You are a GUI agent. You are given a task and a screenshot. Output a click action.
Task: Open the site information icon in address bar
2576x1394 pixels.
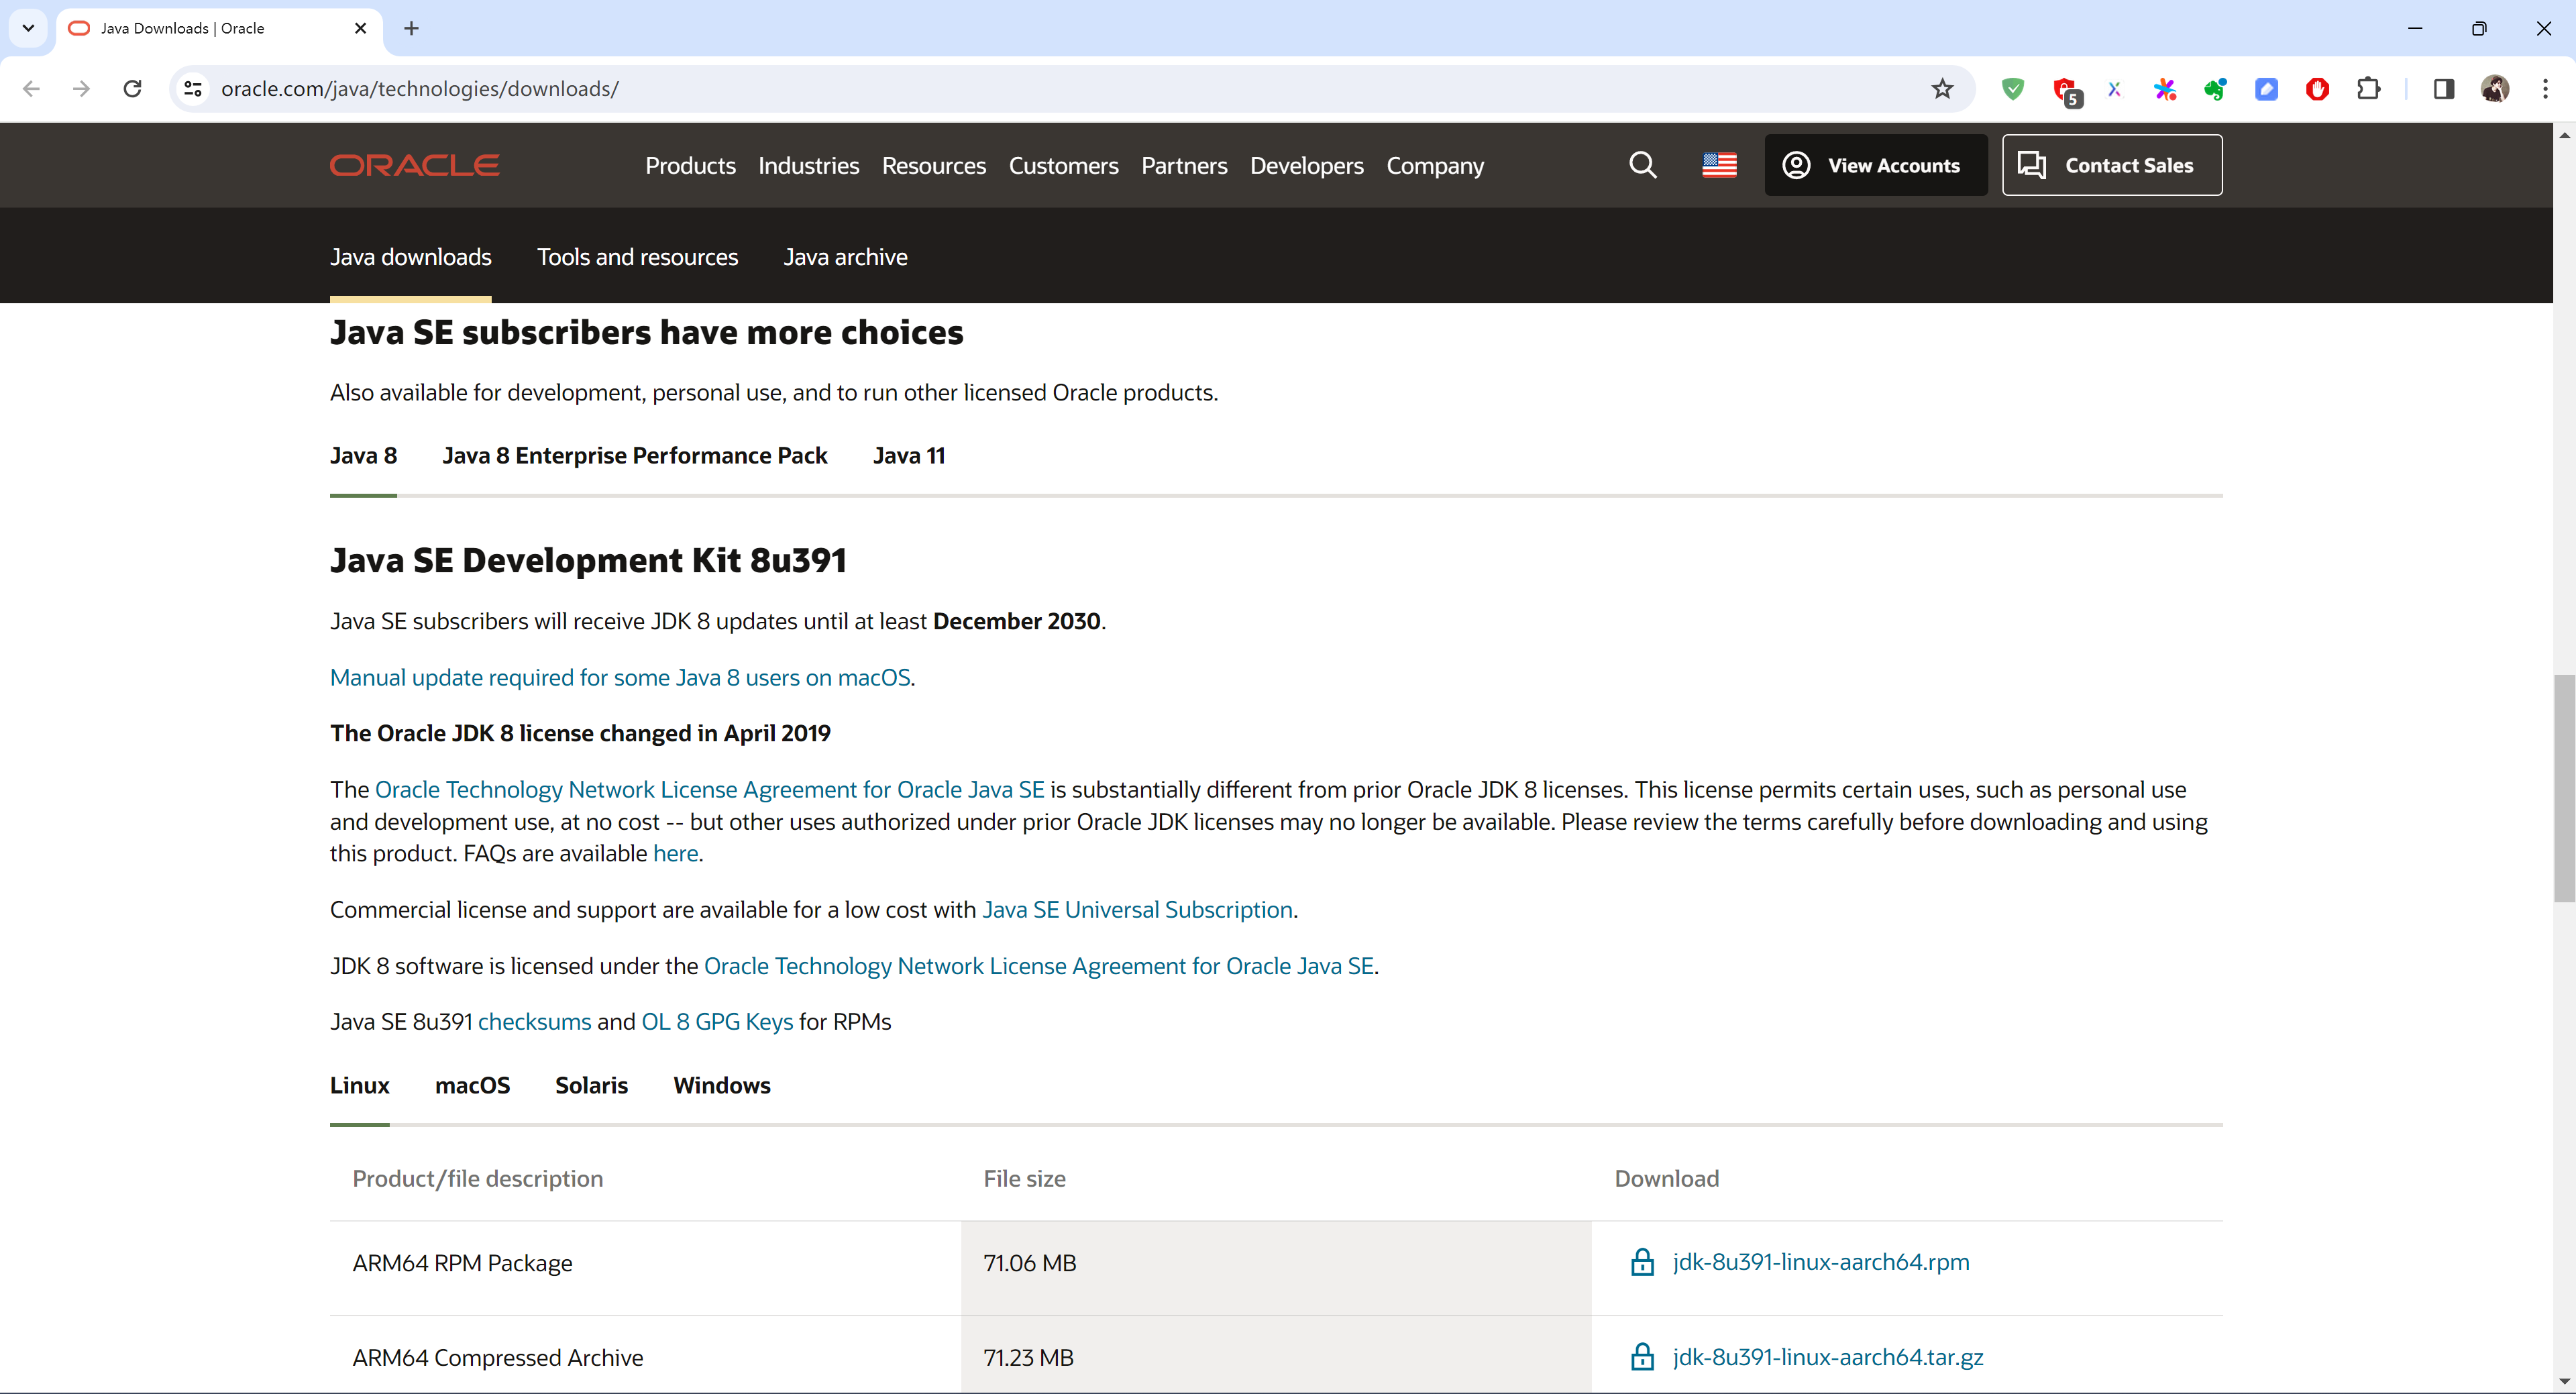point(194,89)
